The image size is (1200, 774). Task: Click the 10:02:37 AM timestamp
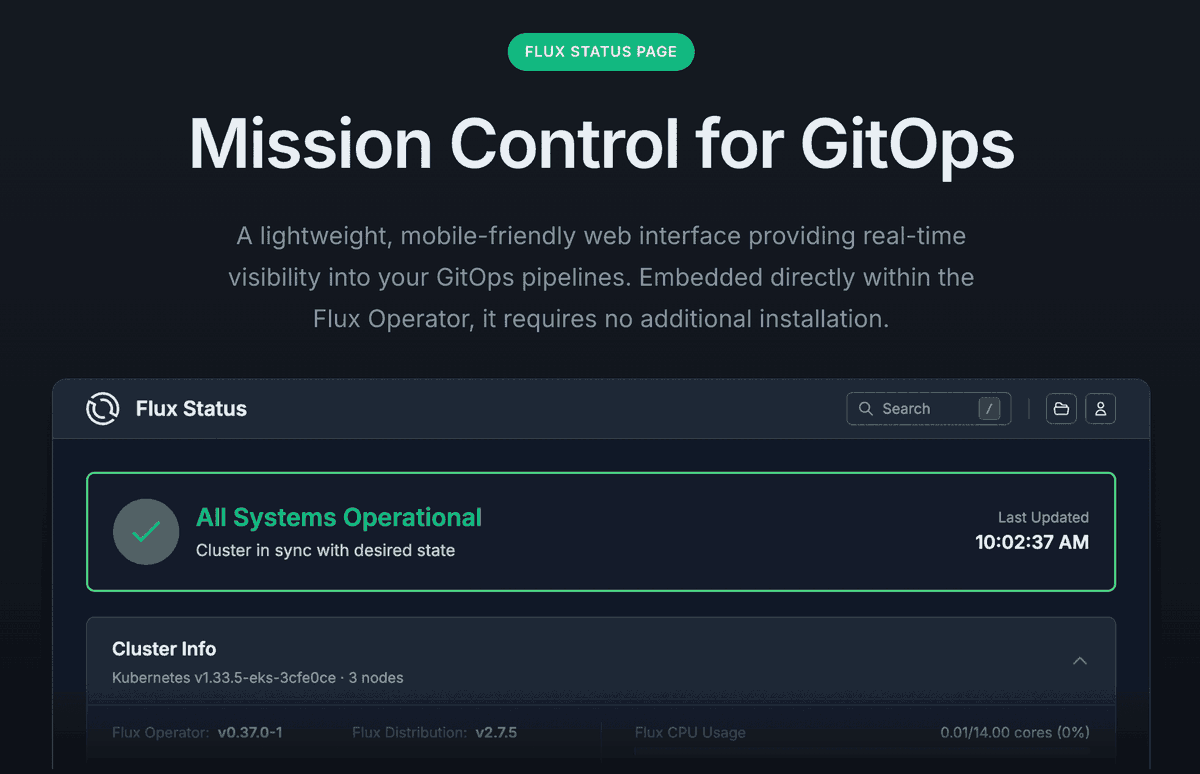(x=1032, y=542)
